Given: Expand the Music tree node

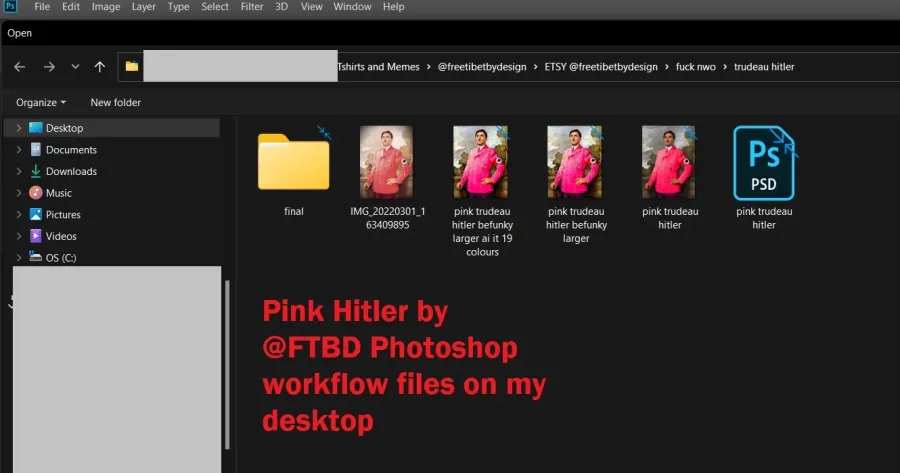Looking at the screenshot, I should (19, 193).
